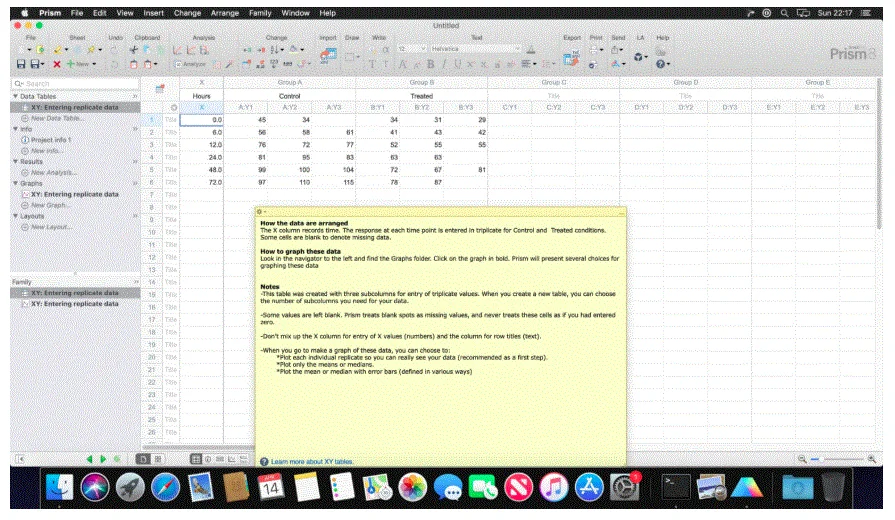Open the Help question mark icon

point(660,64)
